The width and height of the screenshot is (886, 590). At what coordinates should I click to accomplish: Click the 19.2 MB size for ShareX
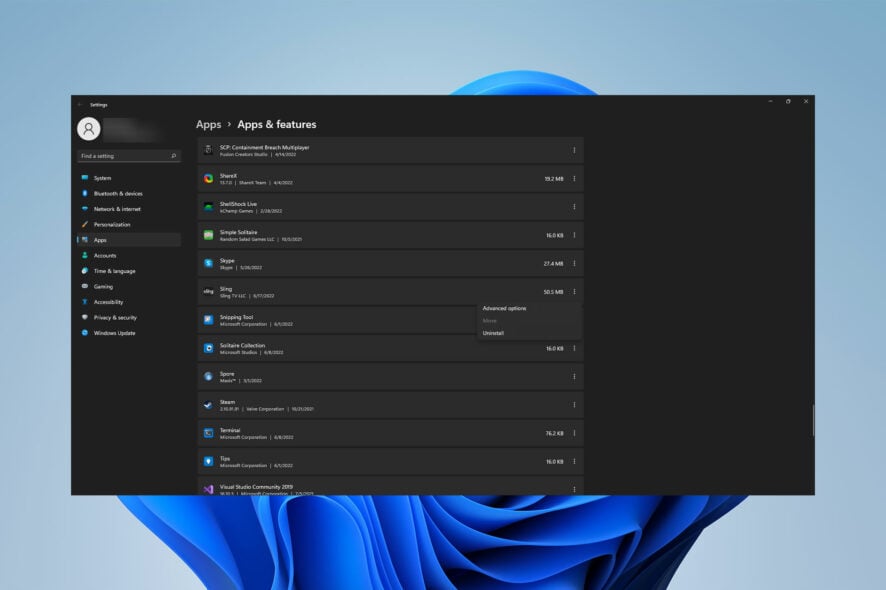(554, 179)
